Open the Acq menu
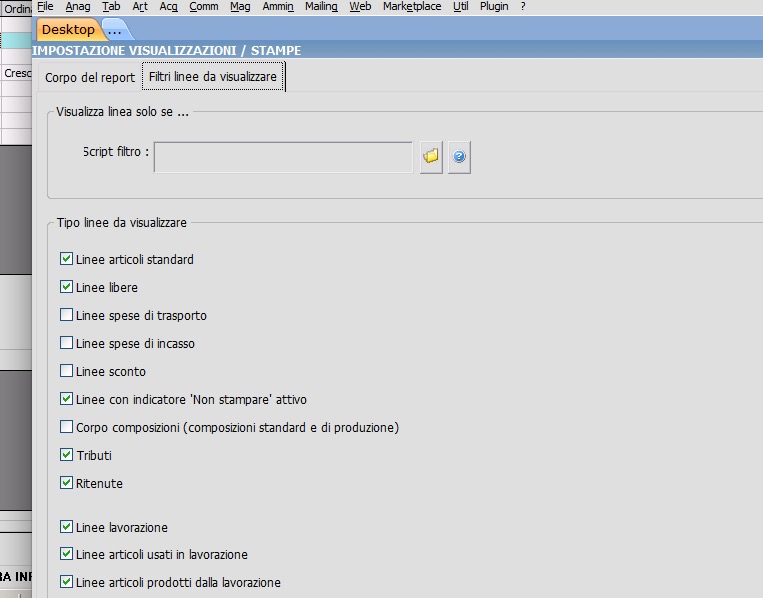 [168, 6]
